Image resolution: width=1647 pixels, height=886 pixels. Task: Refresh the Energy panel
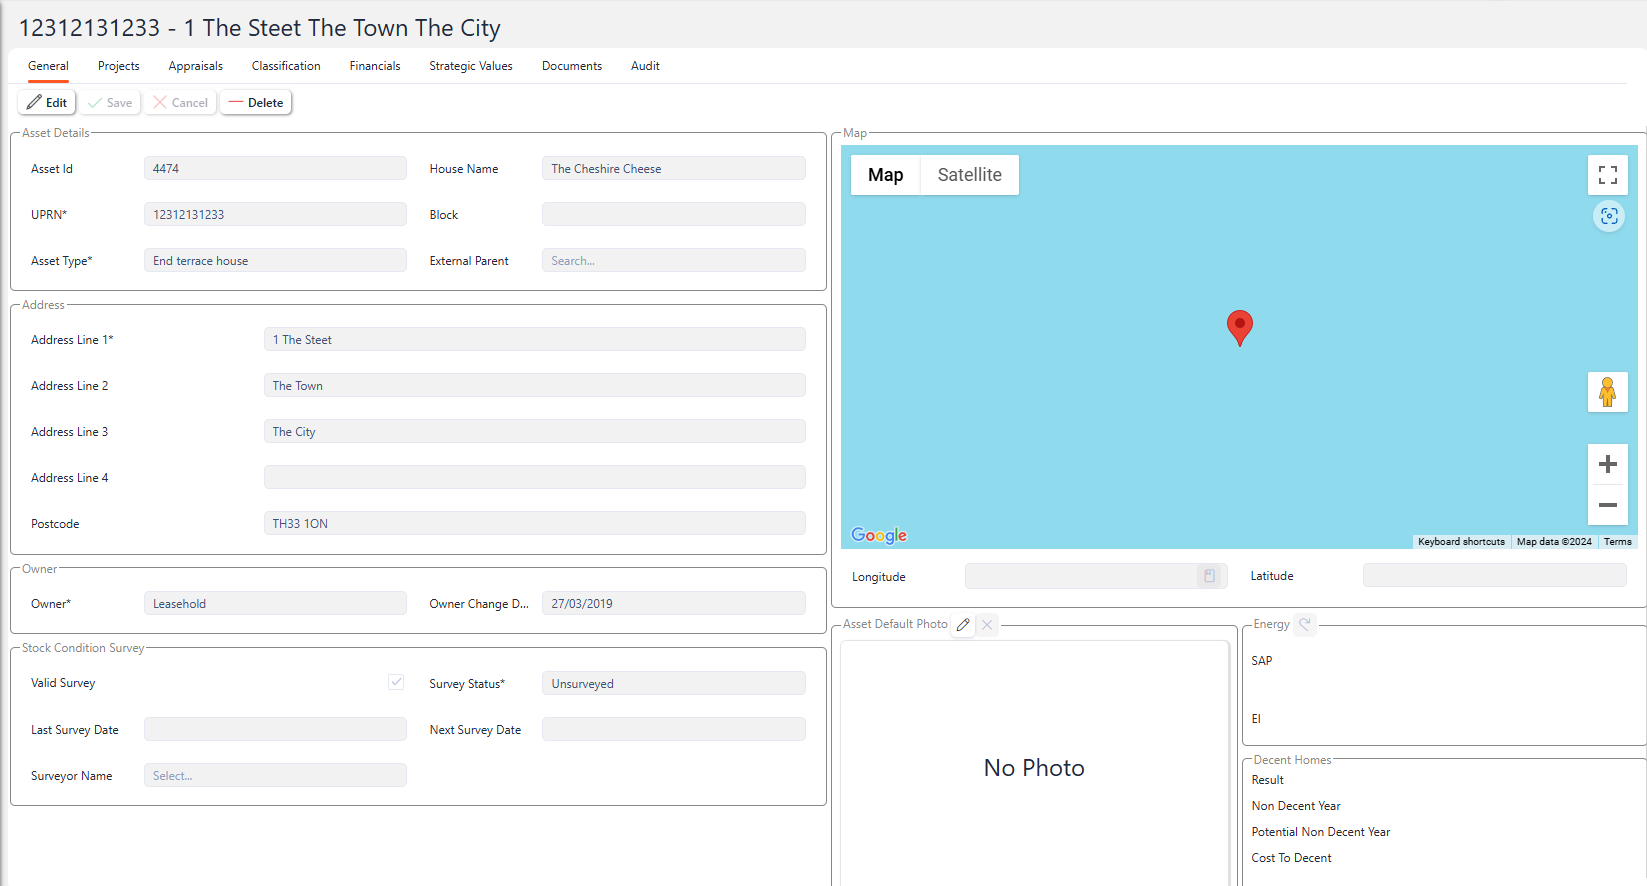[x=1305, y=624]
